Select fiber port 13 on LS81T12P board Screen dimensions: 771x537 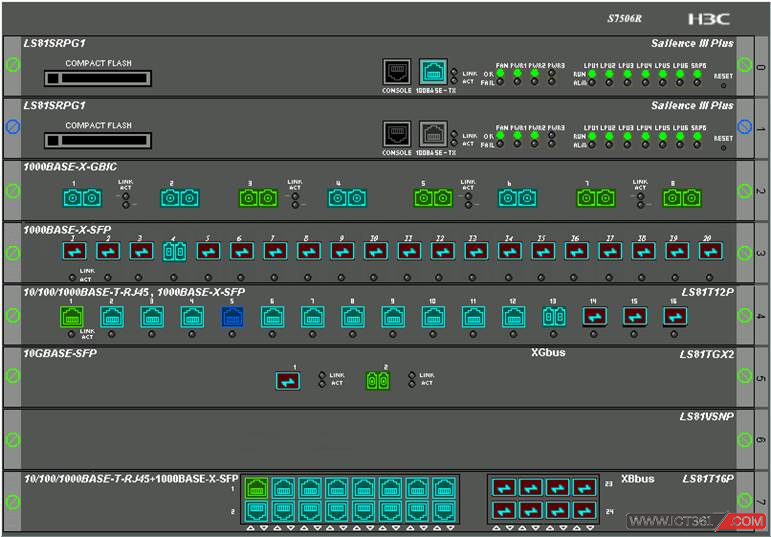tap(554, 317)
